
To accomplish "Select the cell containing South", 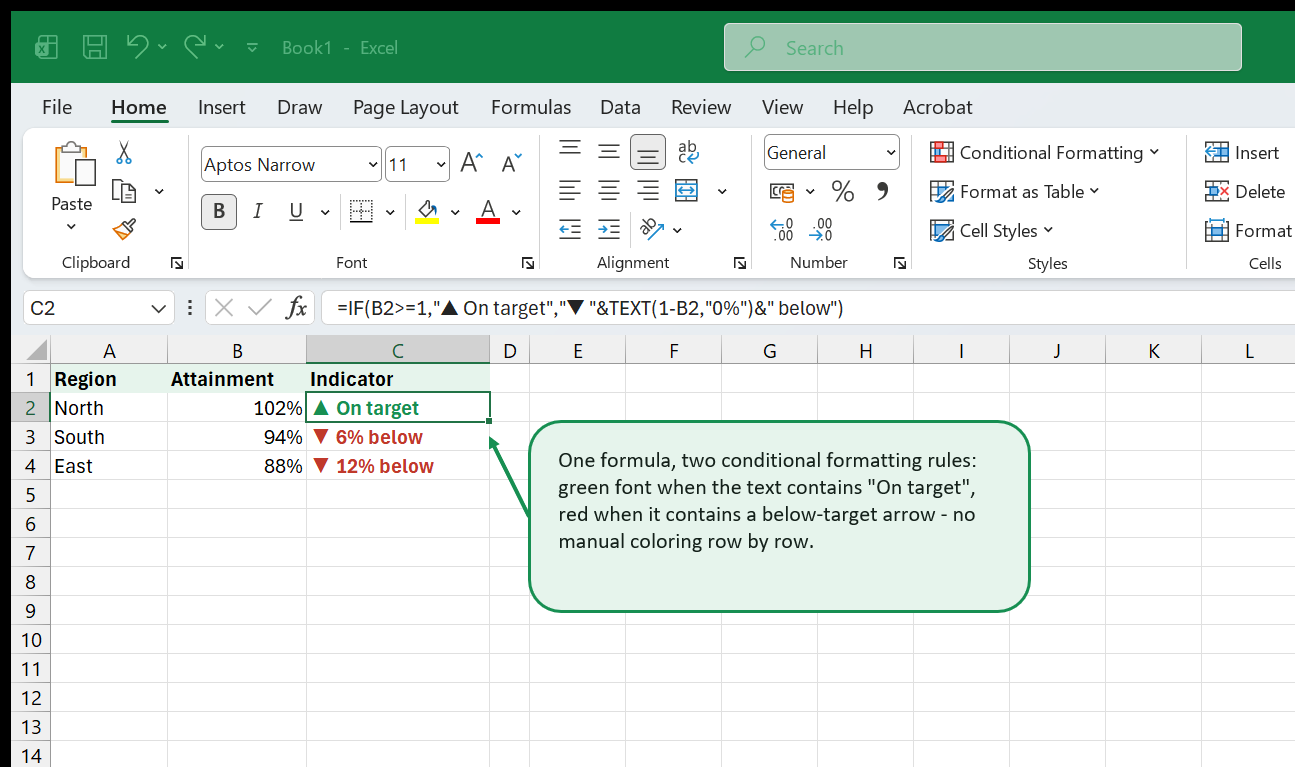I will pos(109,437).
